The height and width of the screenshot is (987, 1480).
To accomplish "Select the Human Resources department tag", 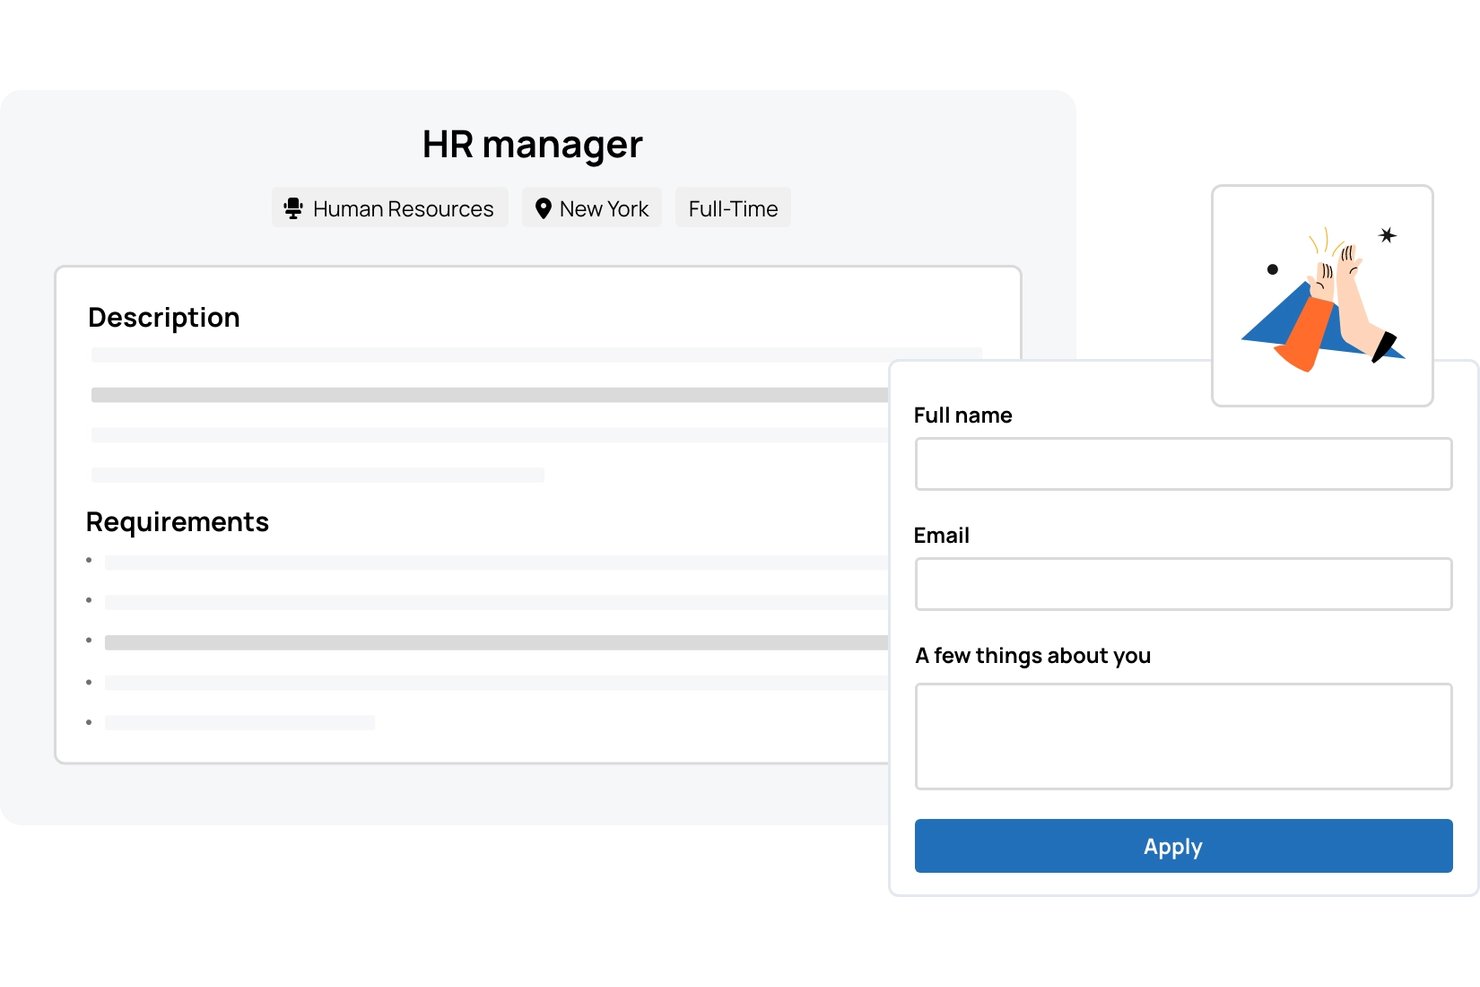I will [390, 208].
